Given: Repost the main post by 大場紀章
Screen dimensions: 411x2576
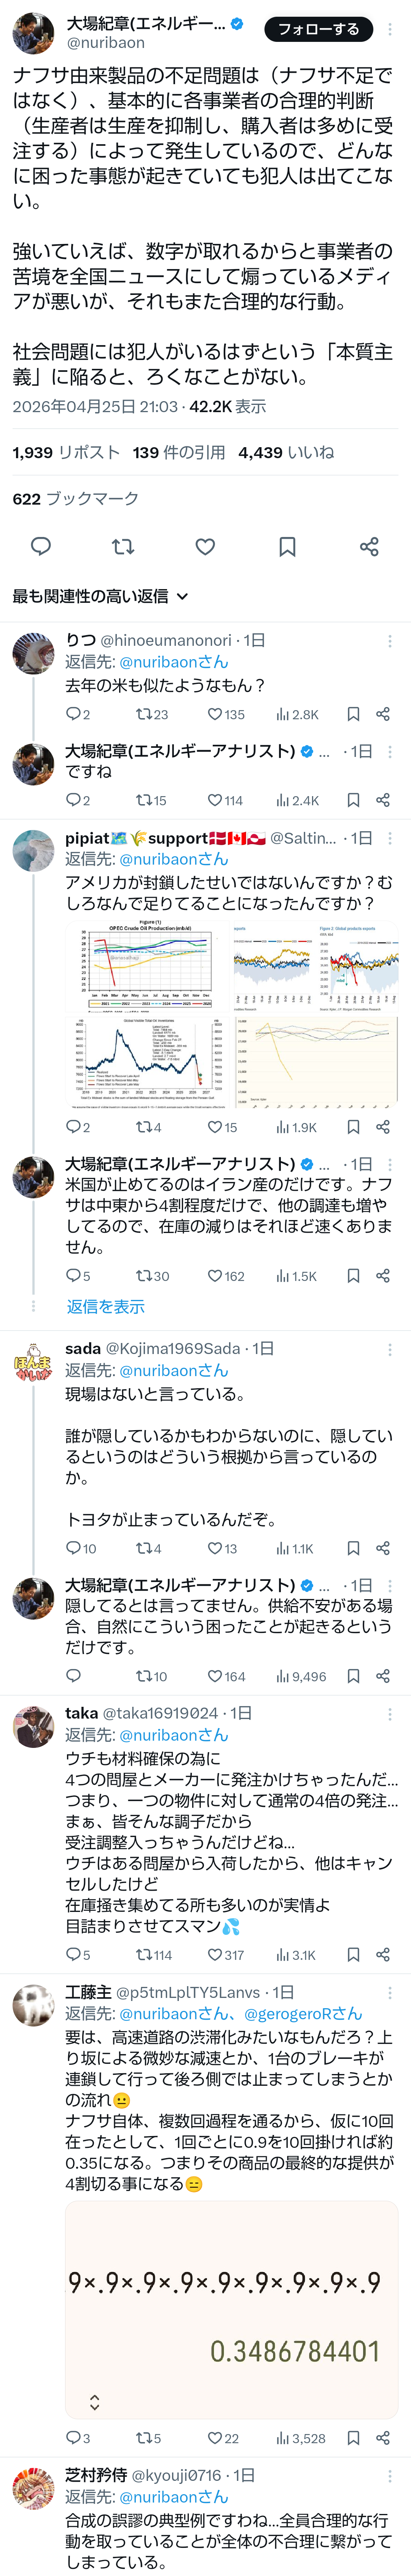Looking at the screenshot, I should (x=123, y=546).
